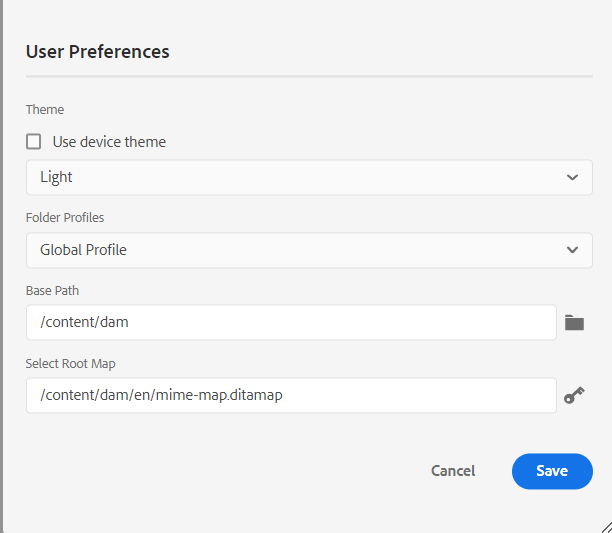Click the Base Path label
Screen dimensions: 612x533
click(52, 290)
